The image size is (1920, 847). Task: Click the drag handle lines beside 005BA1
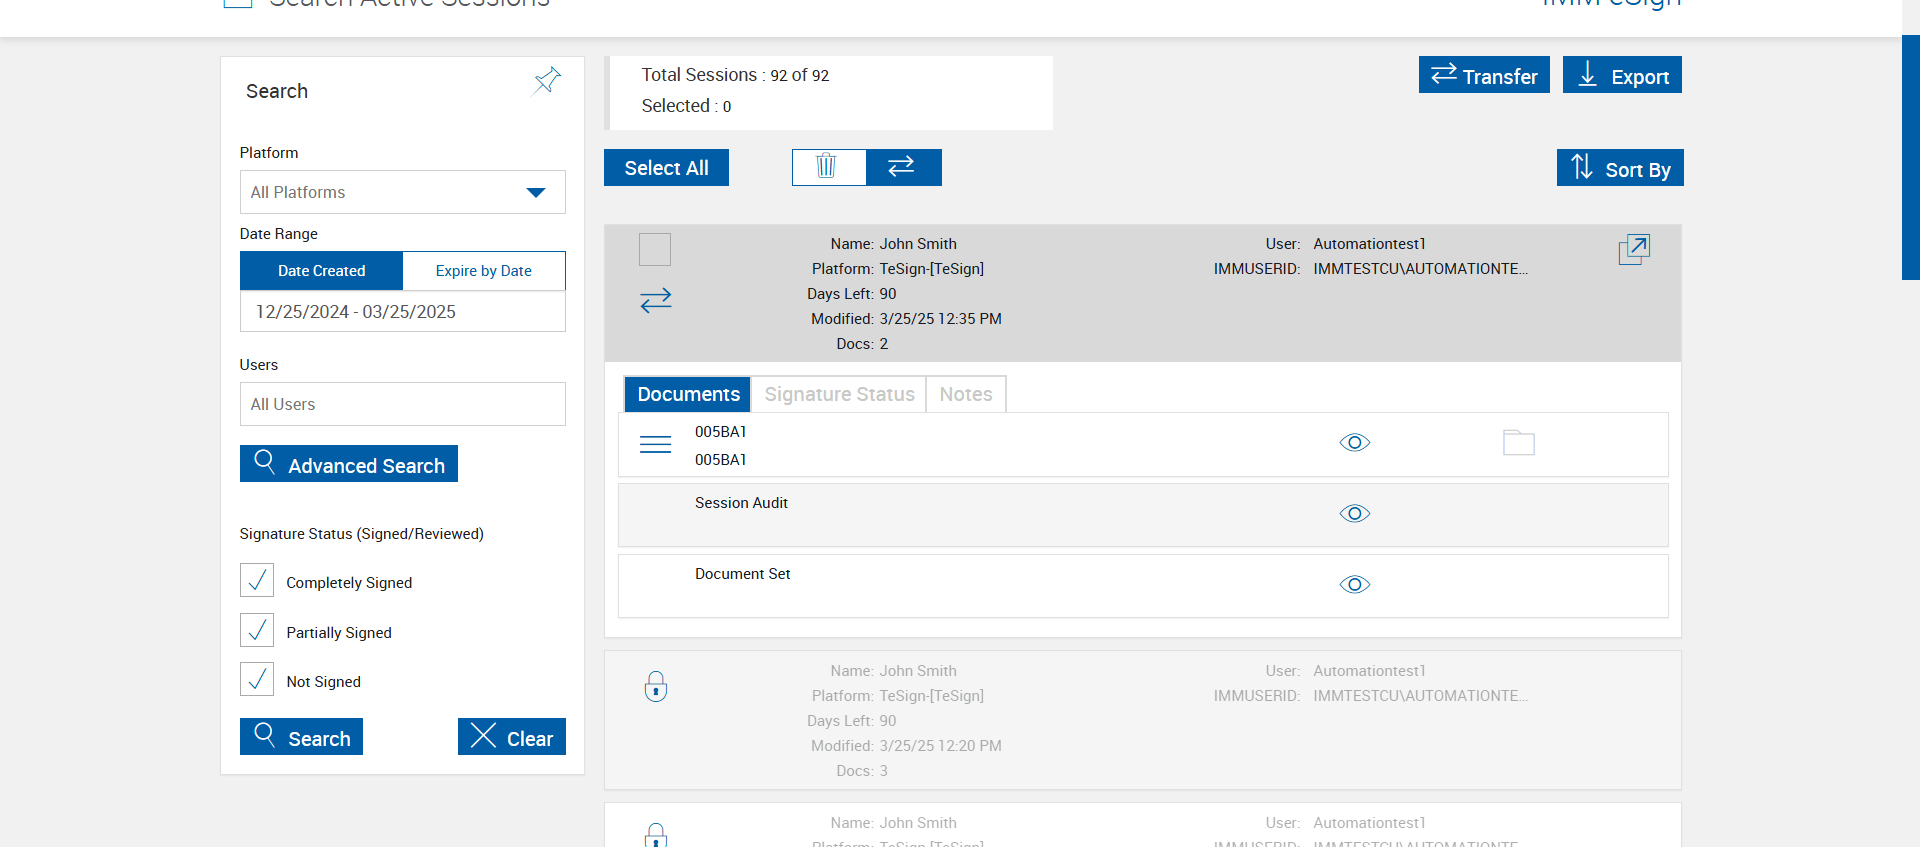click(655, 445)
